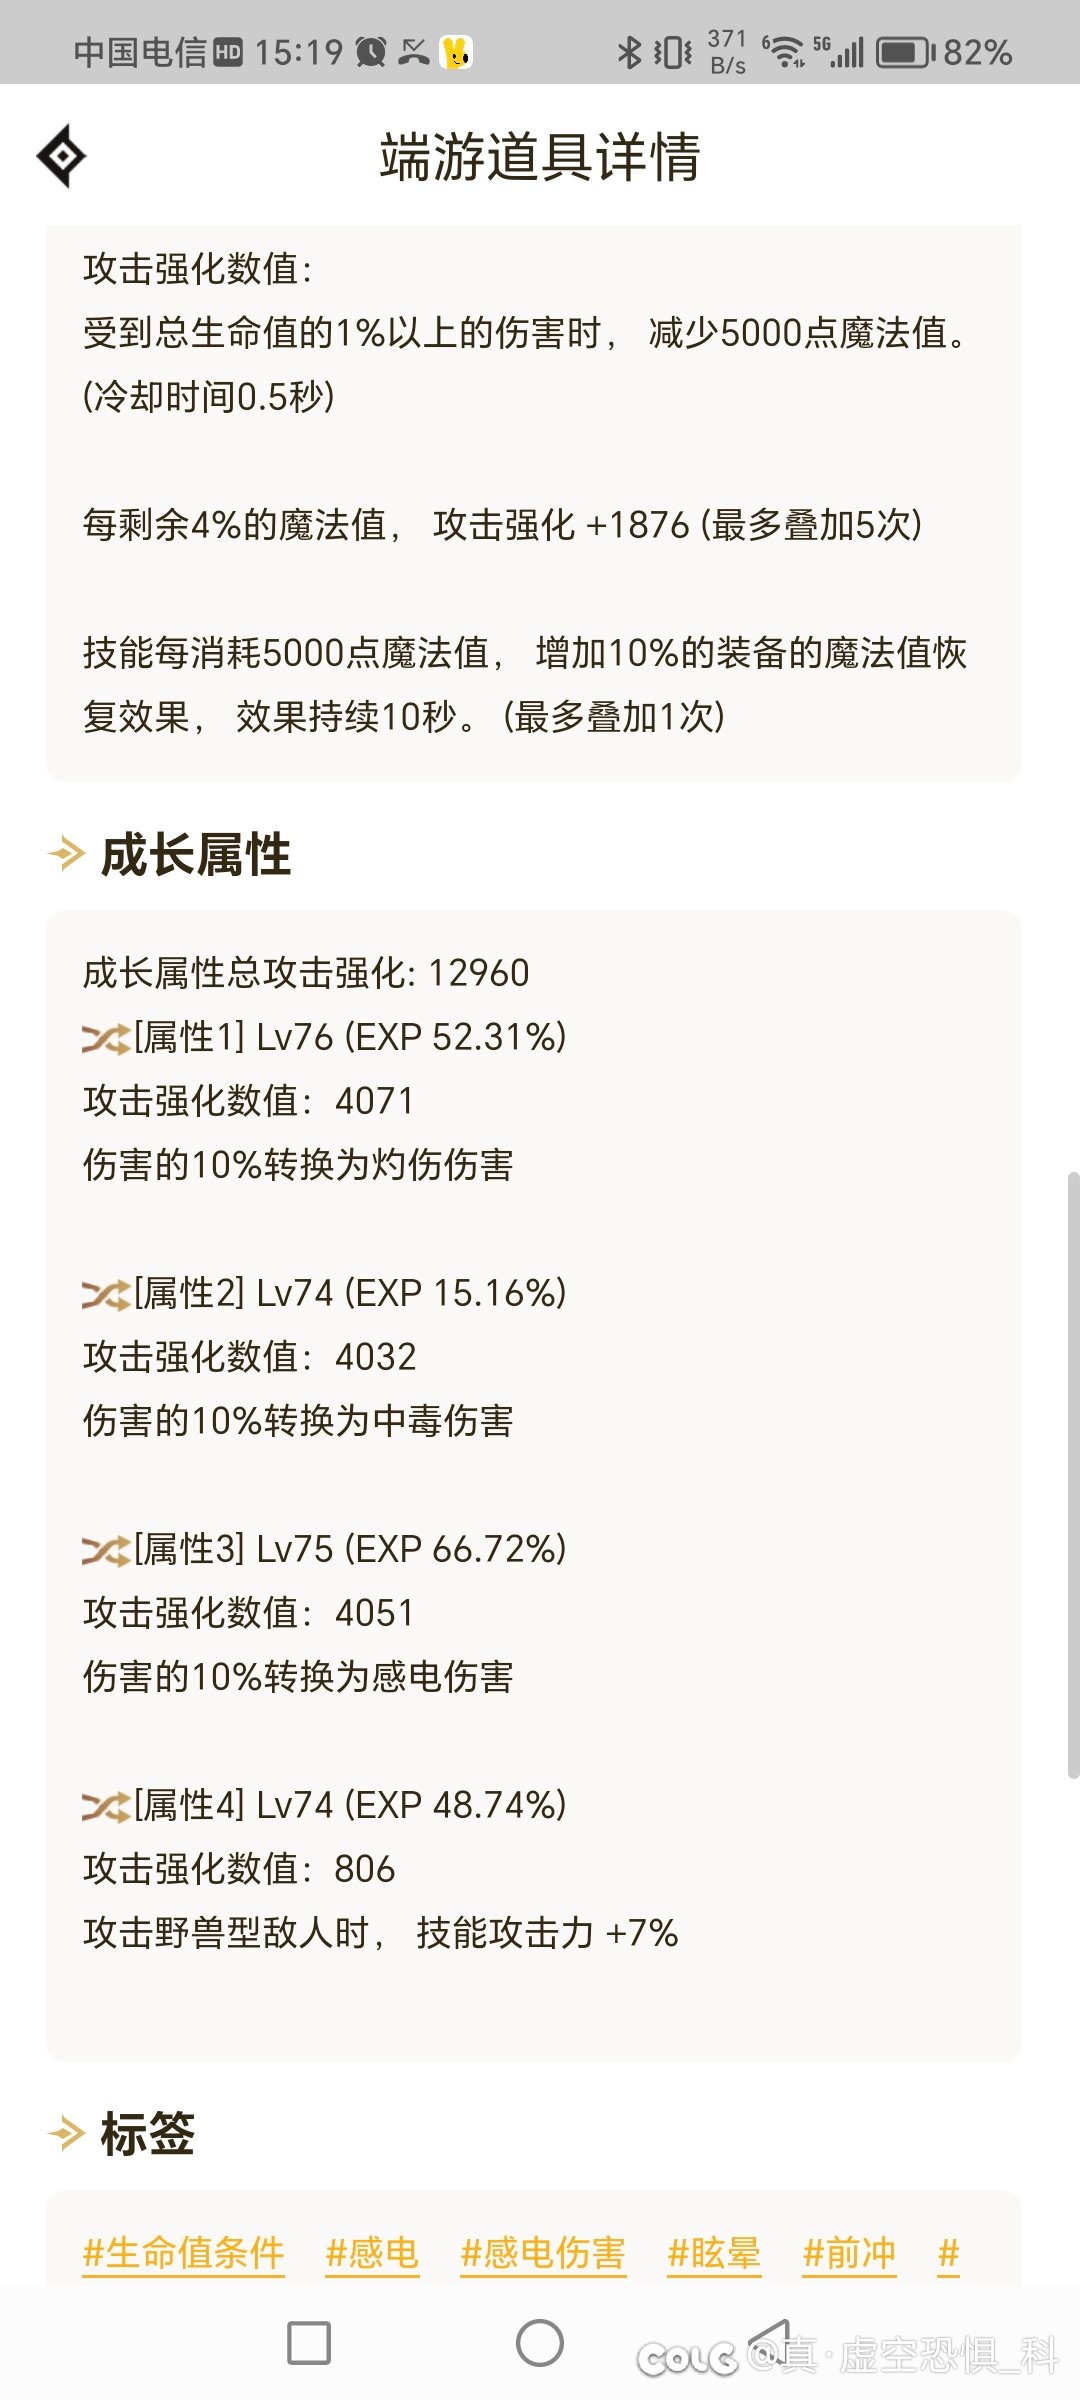Image resolution: width=1080 pixels, height=2400 pixels.
Task: Open the #前冲 tag
Action: tap(849, 2254)
